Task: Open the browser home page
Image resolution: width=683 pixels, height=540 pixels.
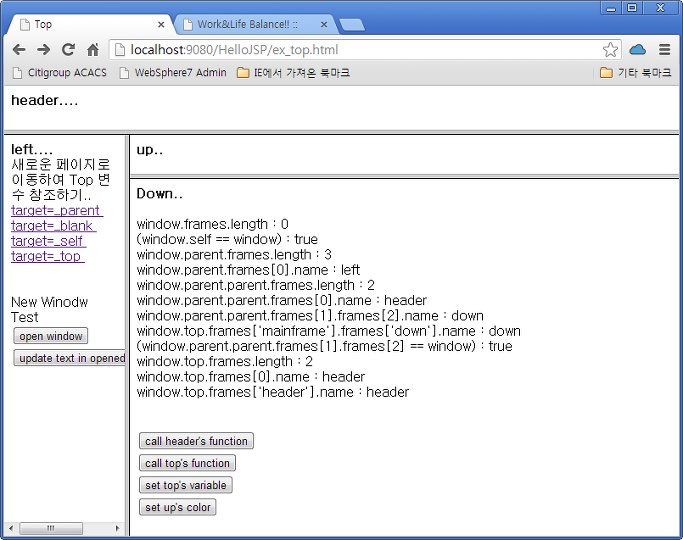Action: (93, 50)
